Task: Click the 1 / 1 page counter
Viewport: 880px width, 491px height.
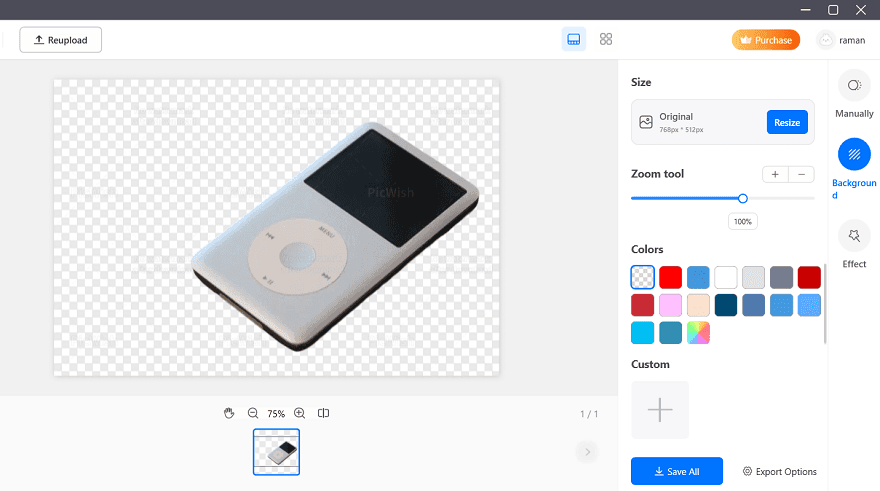Action: 589,414
